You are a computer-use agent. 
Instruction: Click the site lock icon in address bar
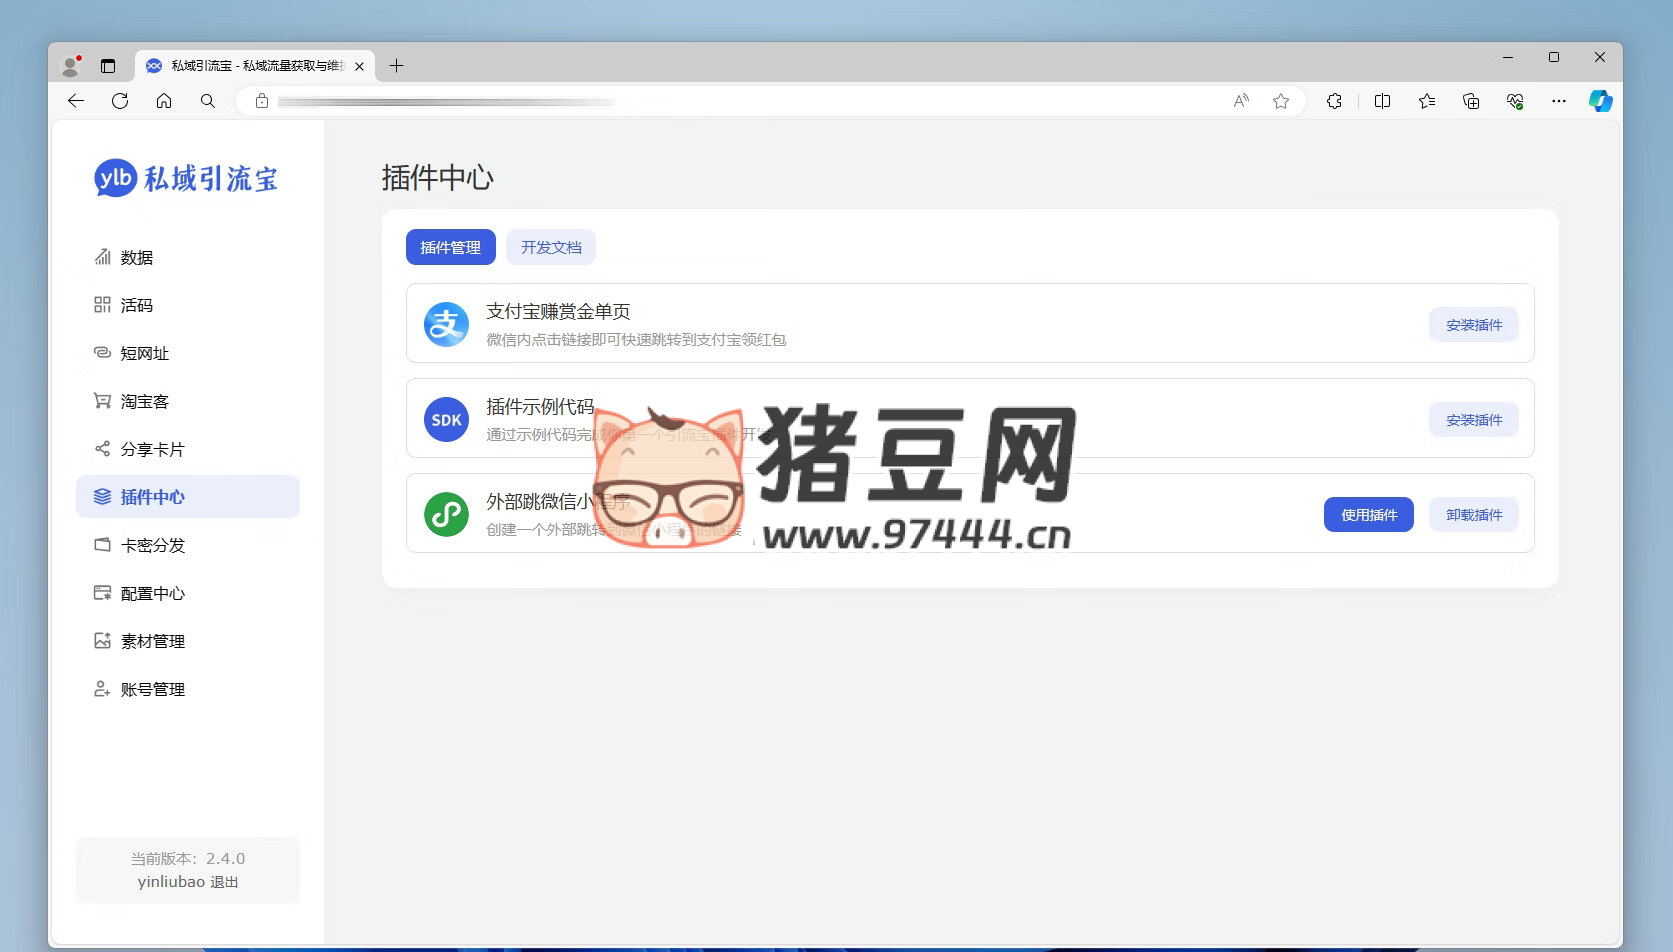pos(262,101)
